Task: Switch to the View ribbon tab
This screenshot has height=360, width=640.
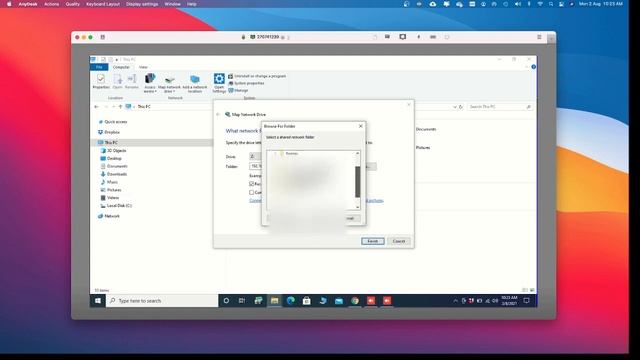Action: 143,67
